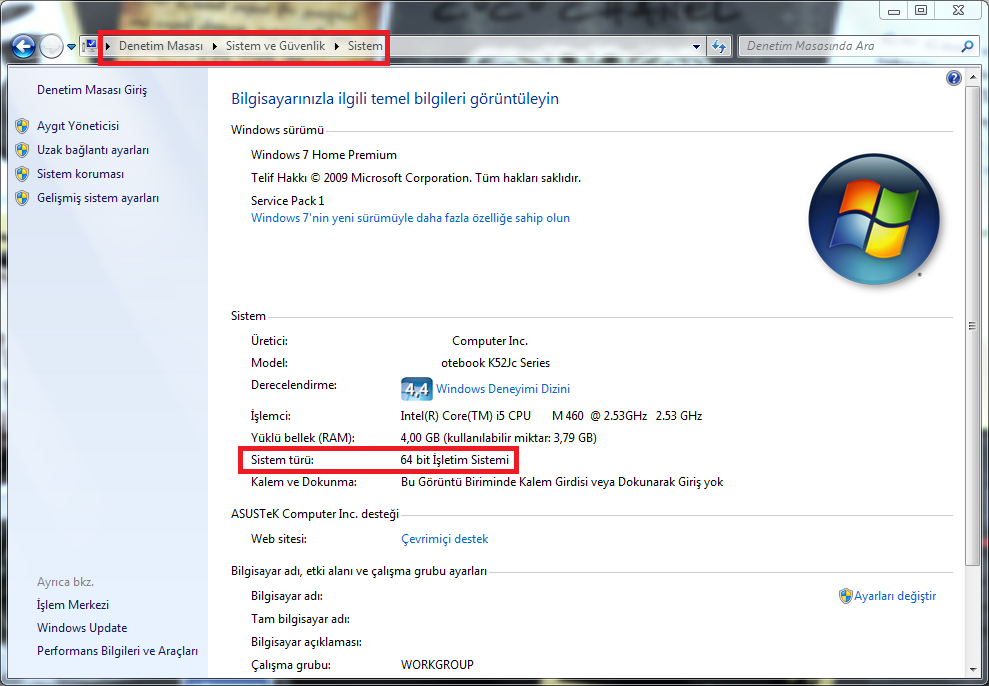
Task: Click the scrollbar down arrow
Action: pyautogui.click(x=972, y=670)
